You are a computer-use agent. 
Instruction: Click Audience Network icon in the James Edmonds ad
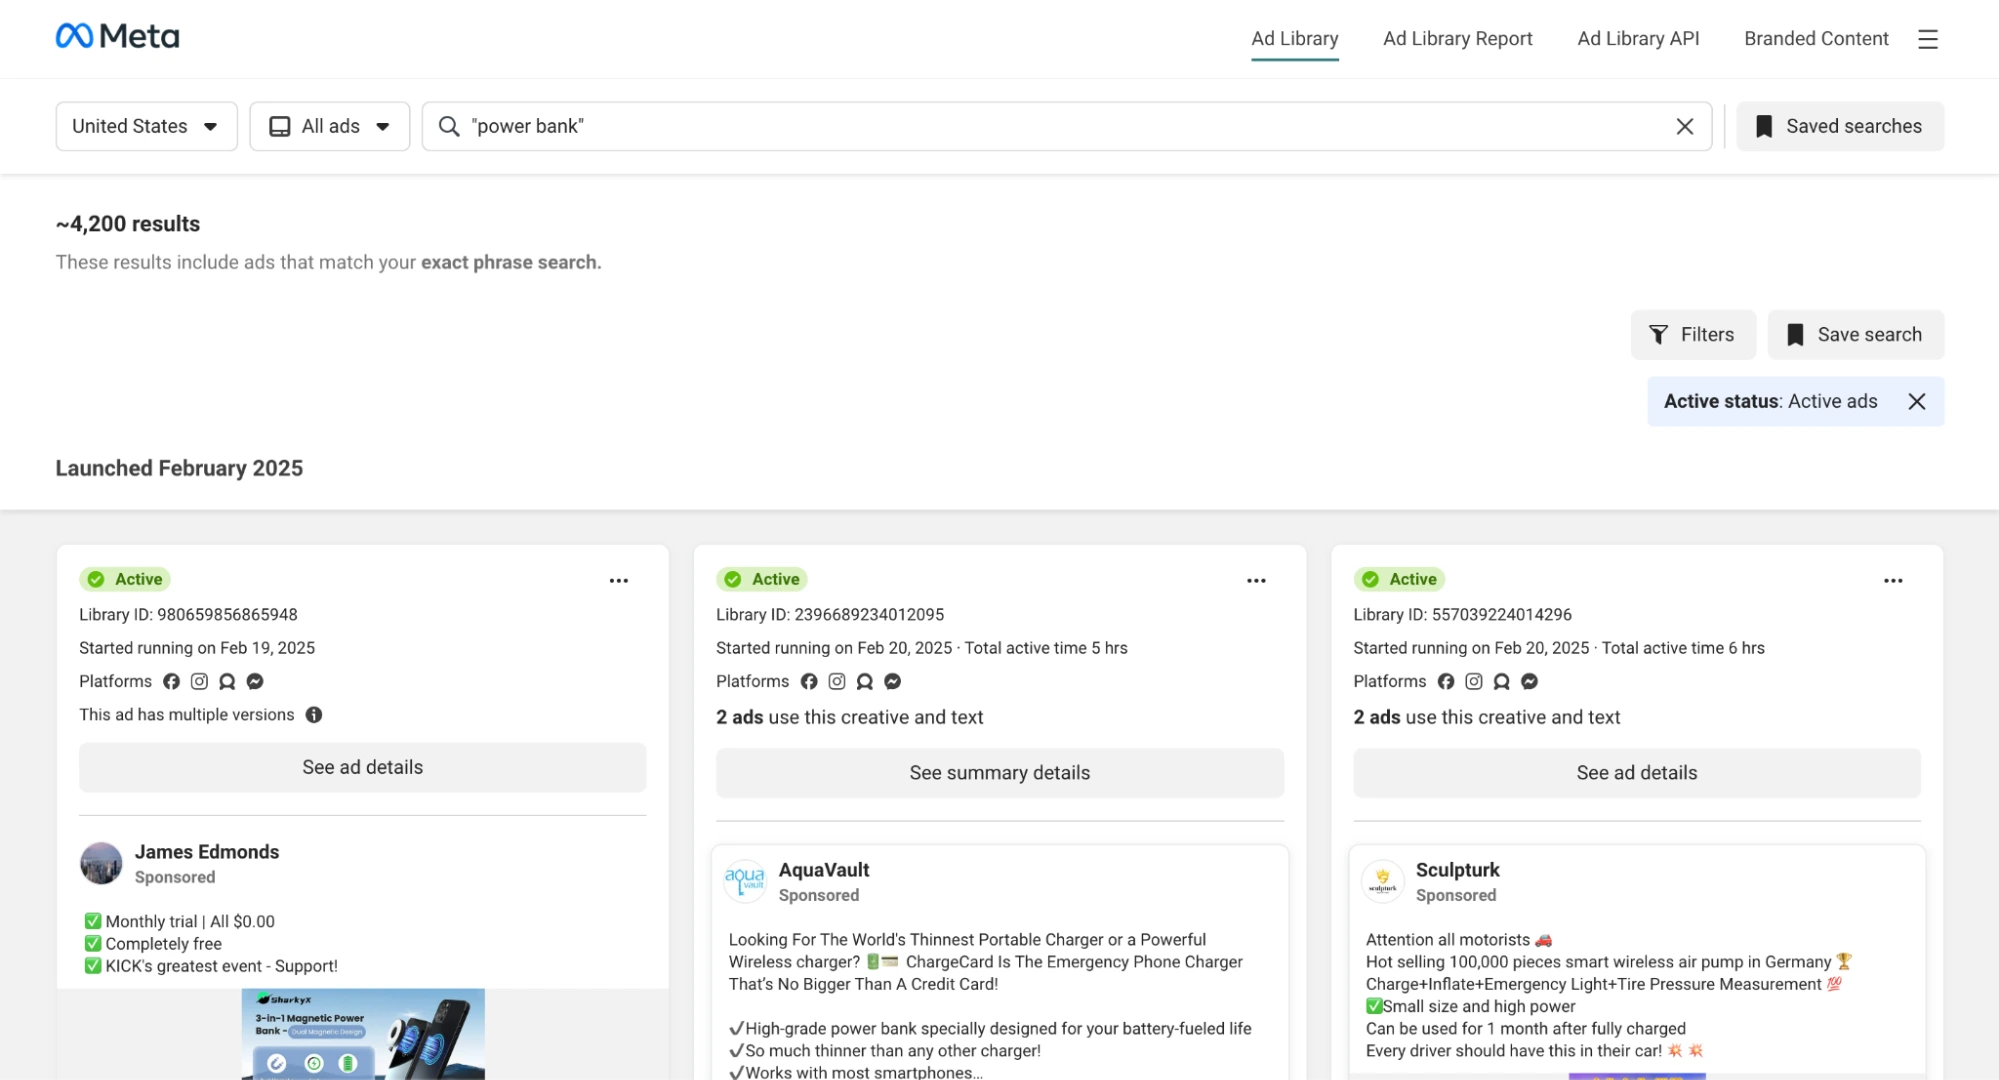click(227, 681)
